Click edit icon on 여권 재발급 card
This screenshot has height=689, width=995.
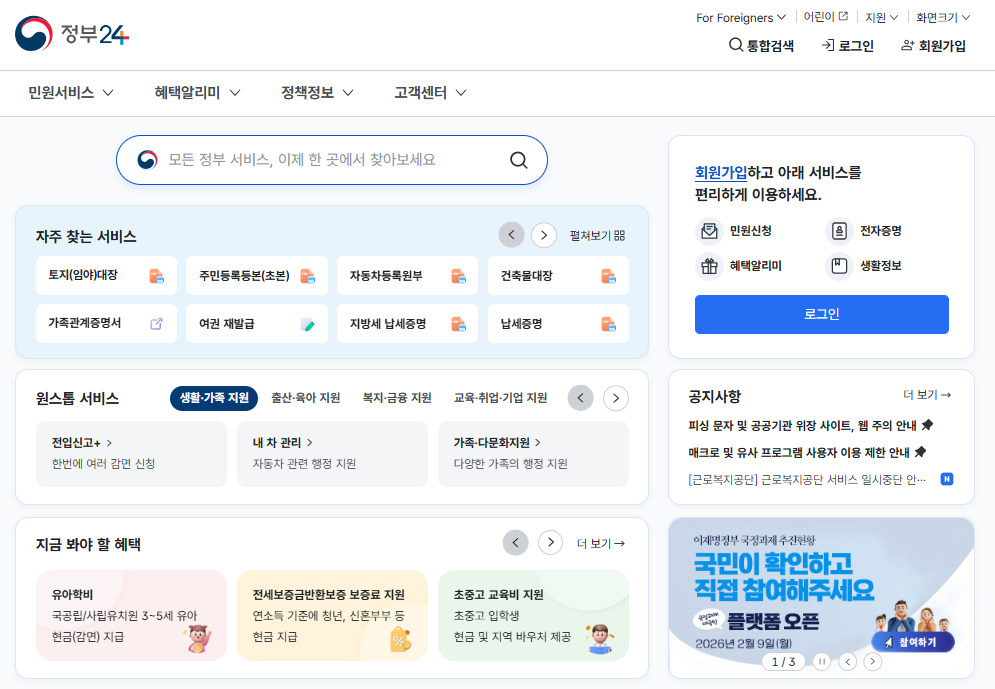point(308,324)
